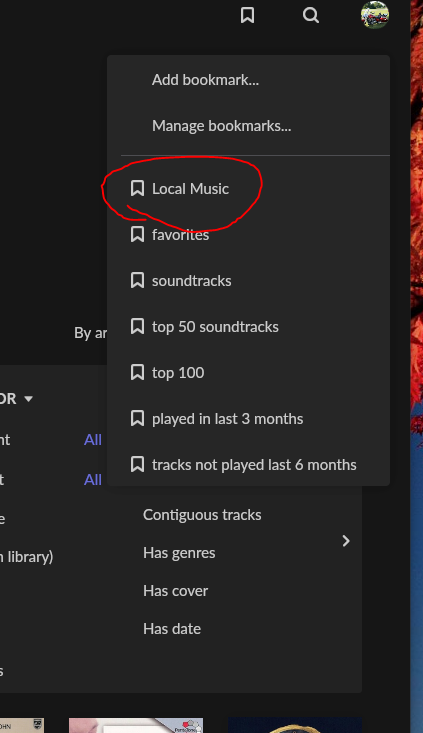Select Has cover filter option

tap(175, 590)
